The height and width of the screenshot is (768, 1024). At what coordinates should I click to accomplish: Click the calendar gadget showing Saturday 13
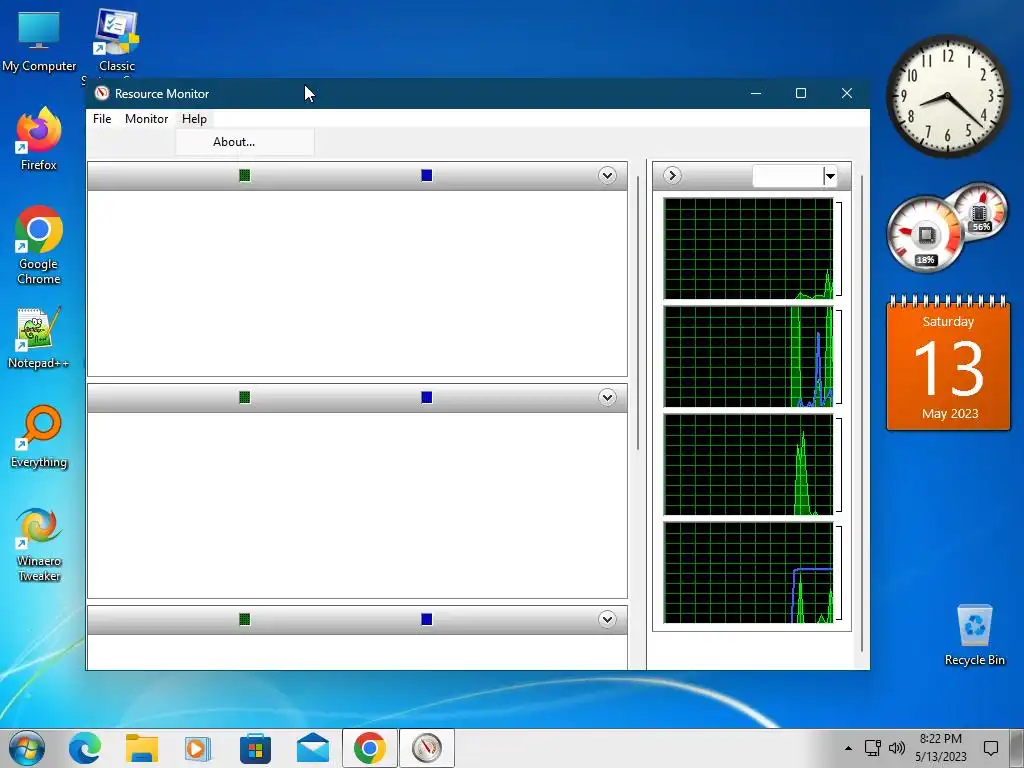coord(948,363)
